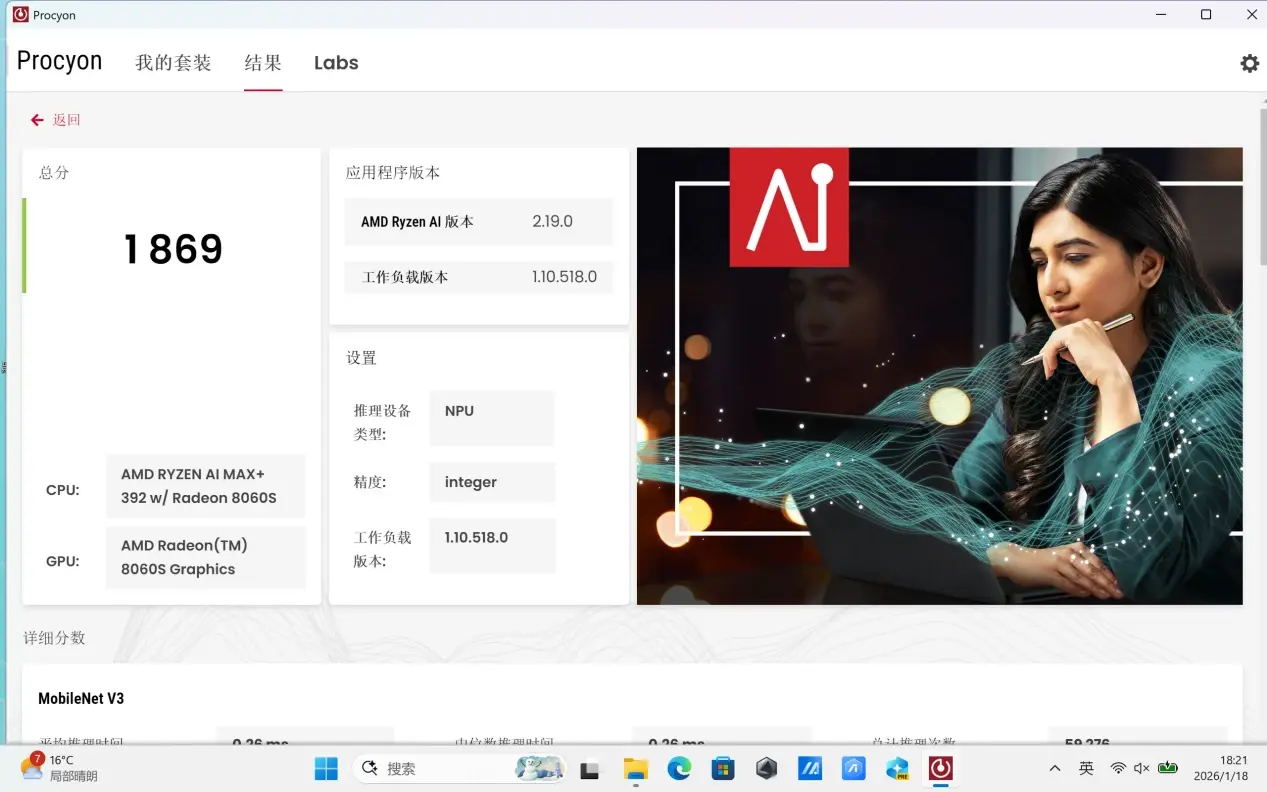Click the CPU name AMD RYZEN AI MAX+ 392
The width and height of the screenshot is (1267, 792).
[205, 486]
